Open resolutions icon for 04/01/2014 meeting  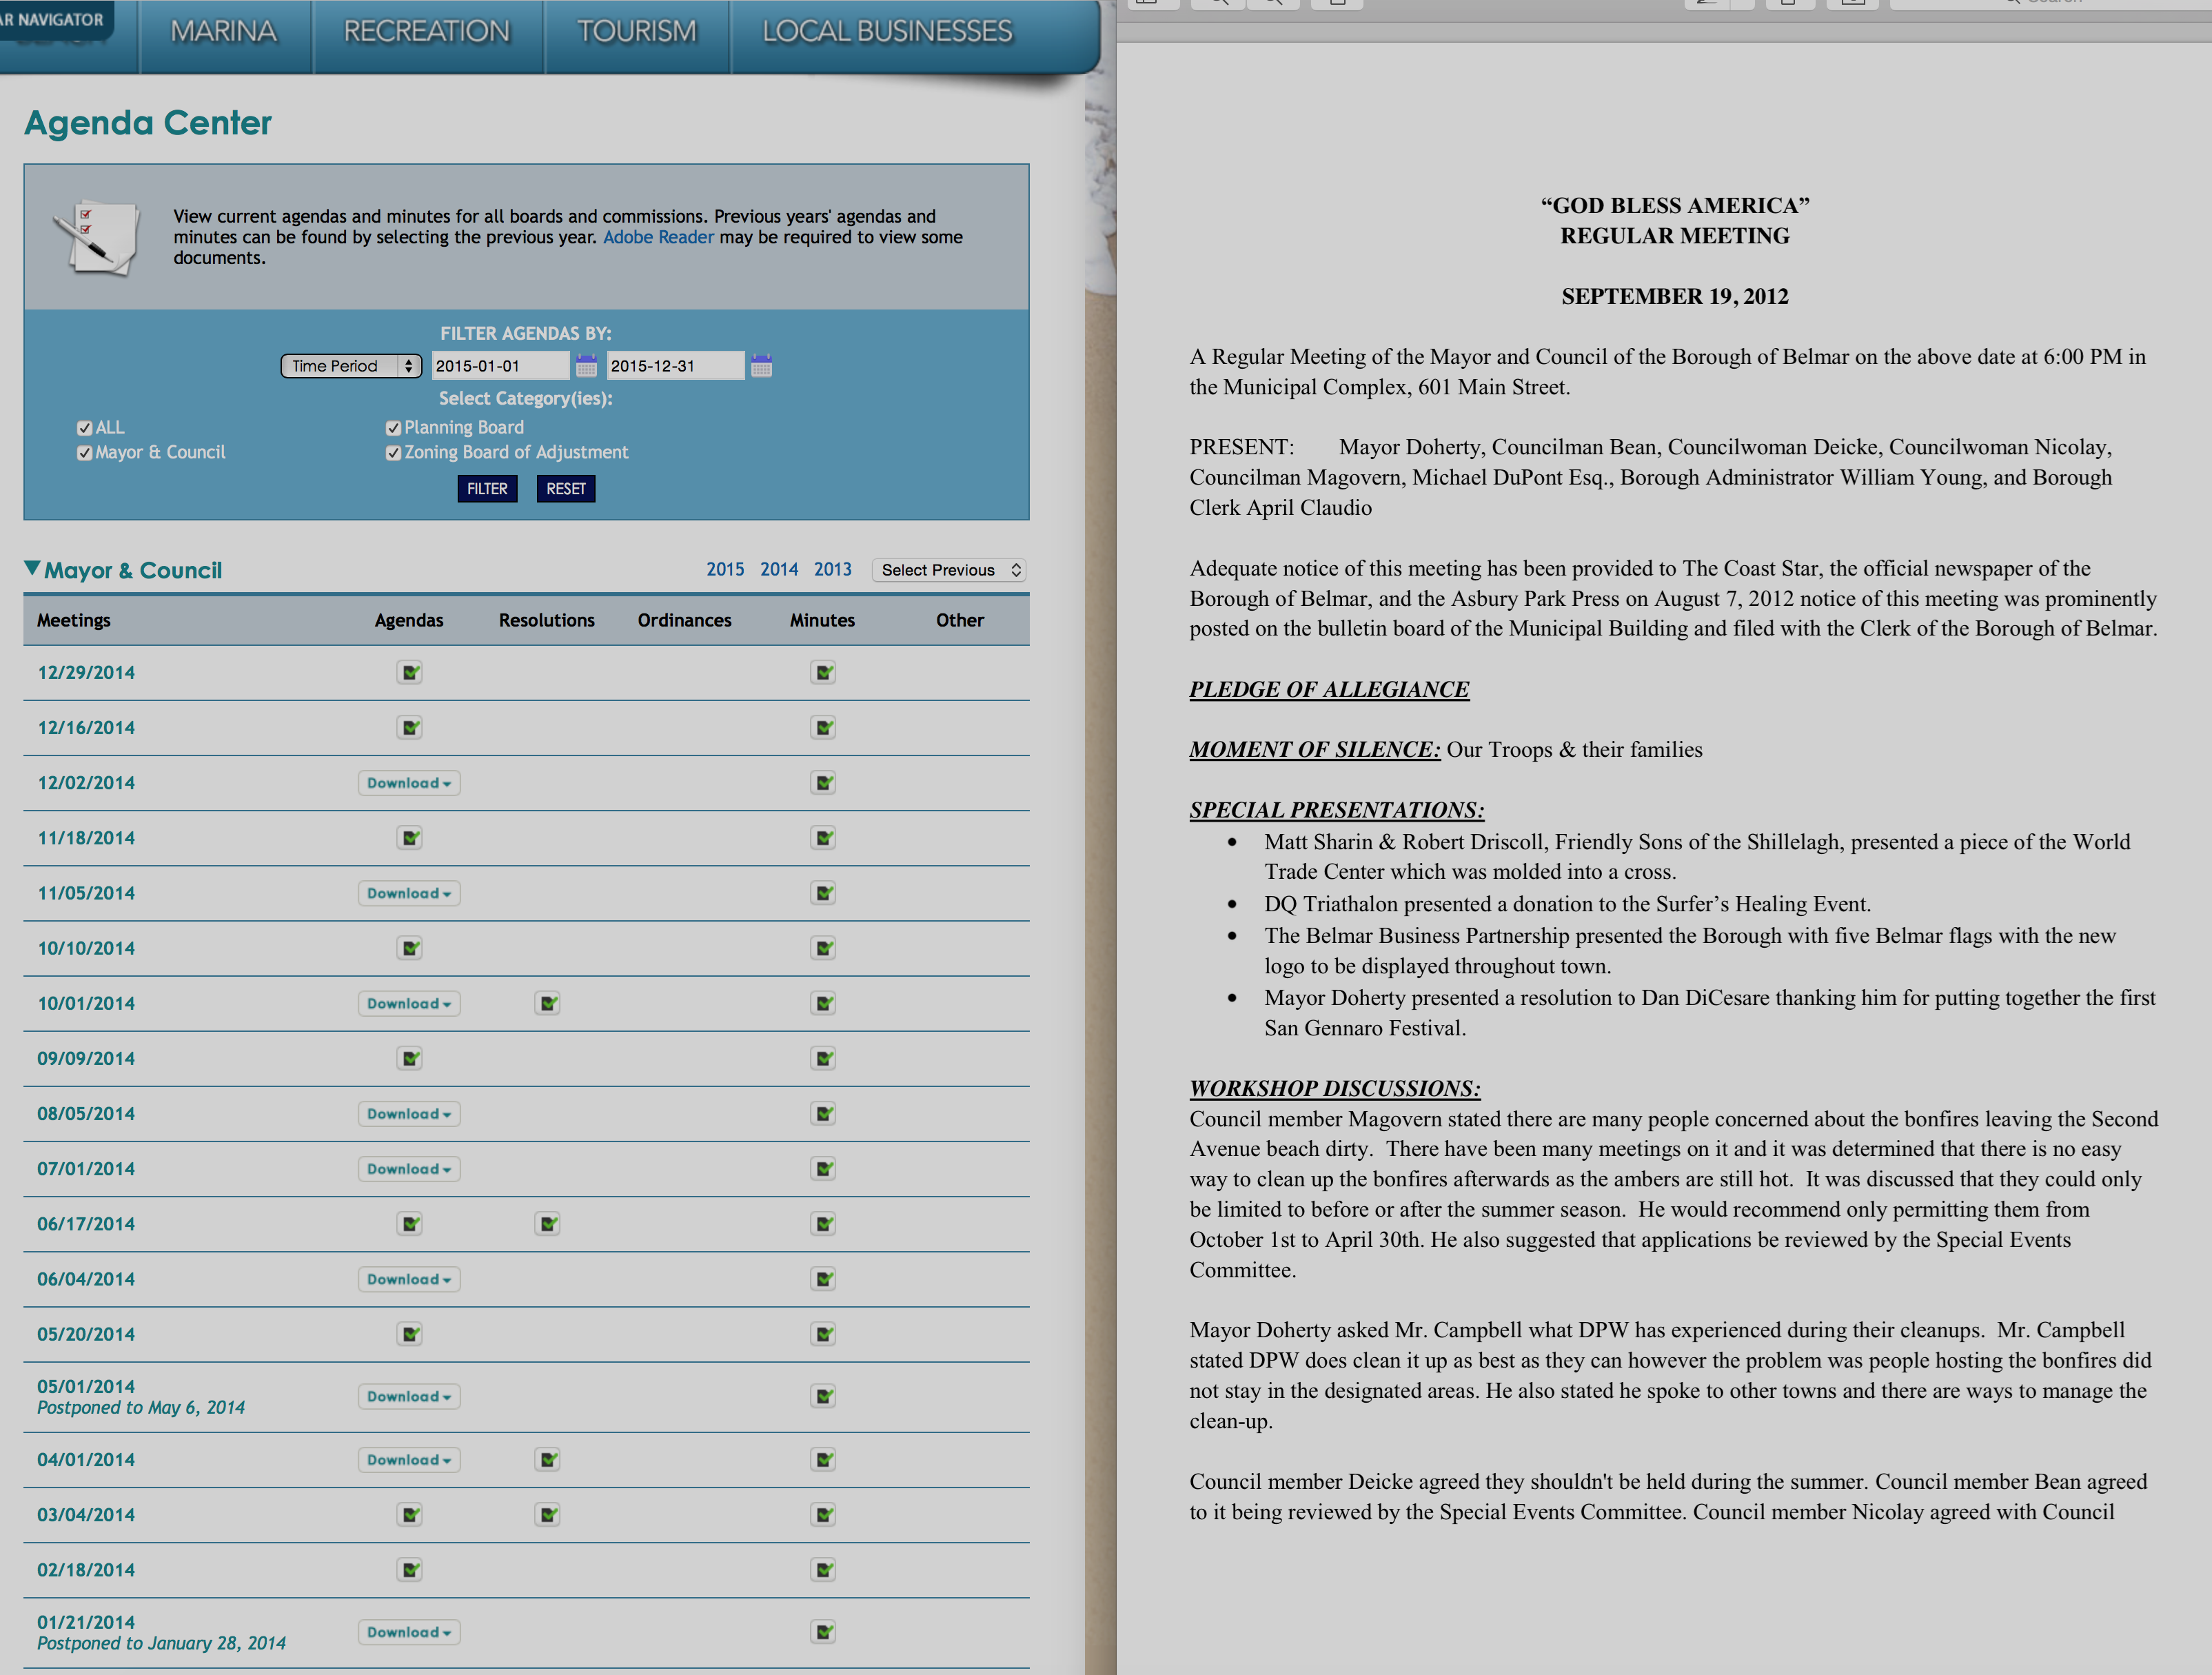tap(547, 1459)
